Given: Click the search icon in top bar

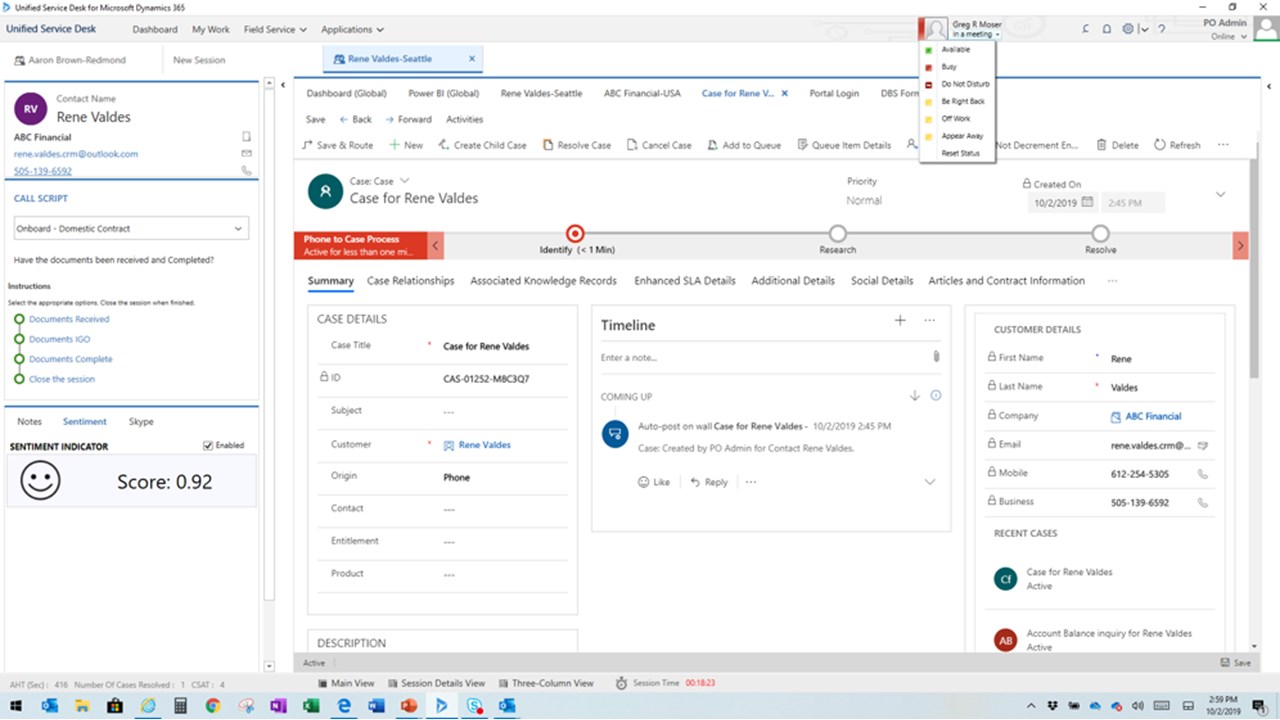Looking at the screenshot, I should [x=1086, y=29].
